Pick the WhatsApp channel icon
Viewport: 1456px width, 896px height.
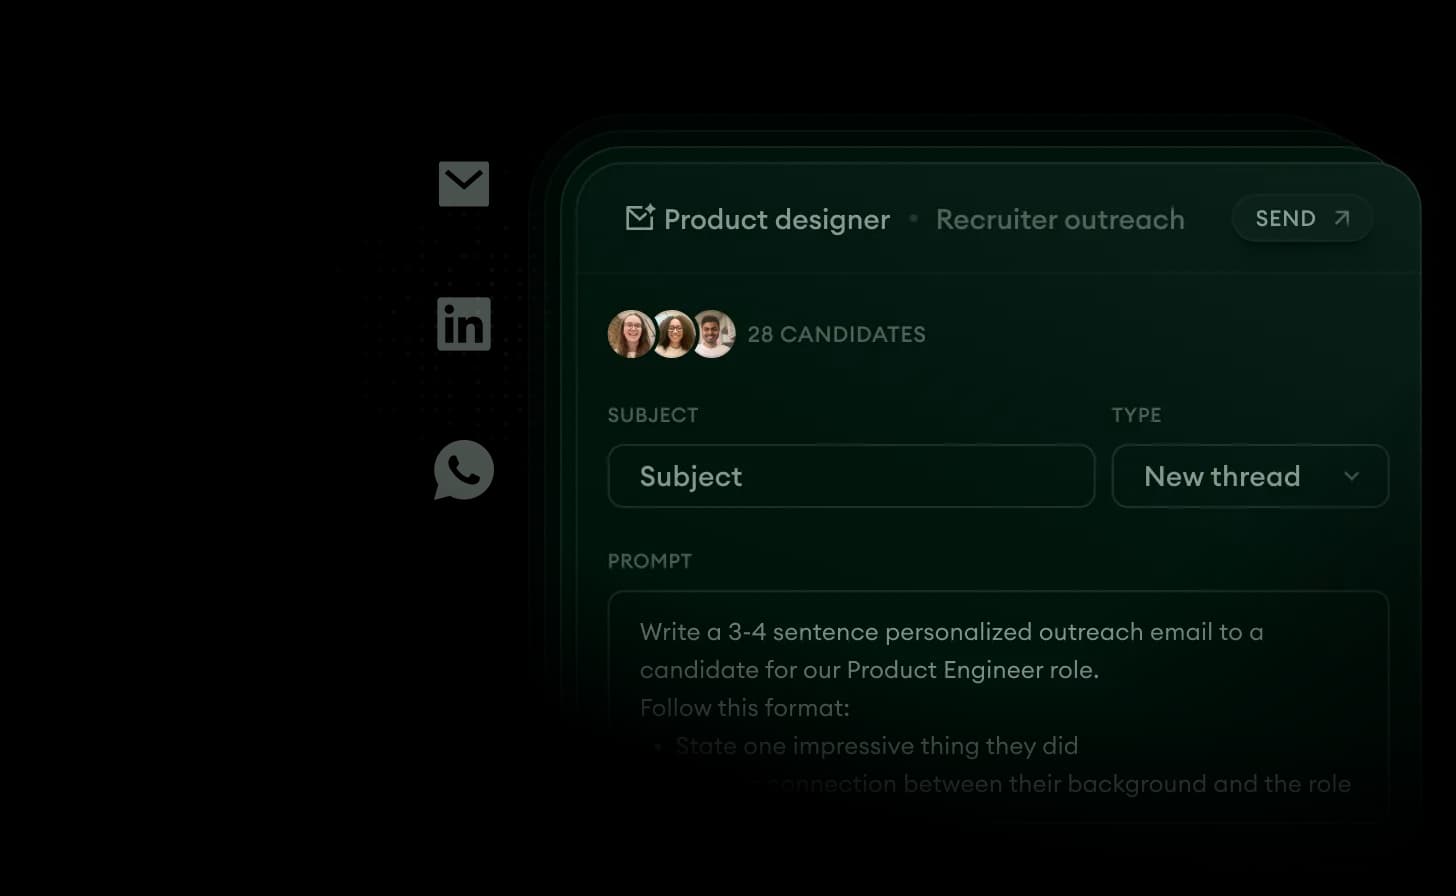[463, 469]
